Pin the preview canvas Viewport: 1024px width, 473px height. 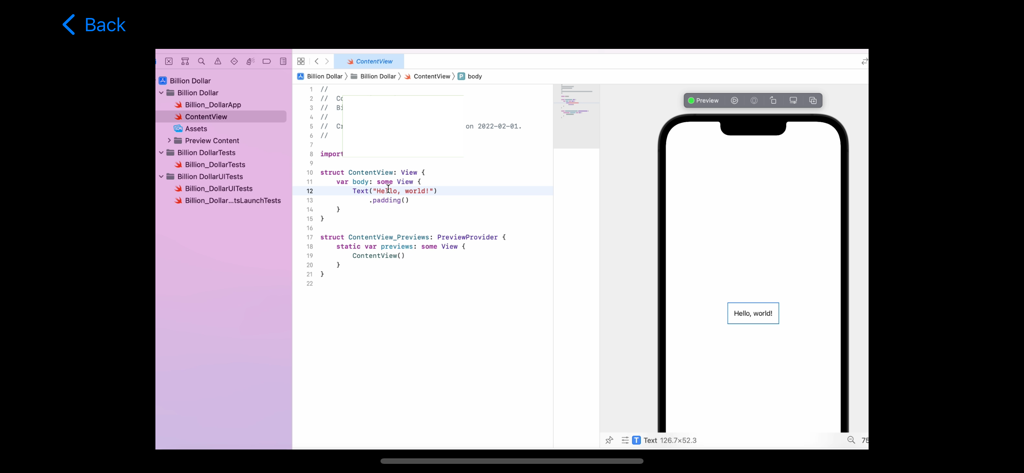tap(609, 440)
